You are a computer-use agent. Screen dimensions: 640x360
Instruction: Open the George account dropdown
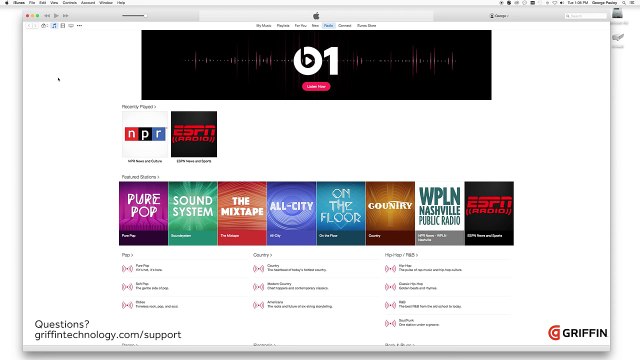[x=499, y=16]
